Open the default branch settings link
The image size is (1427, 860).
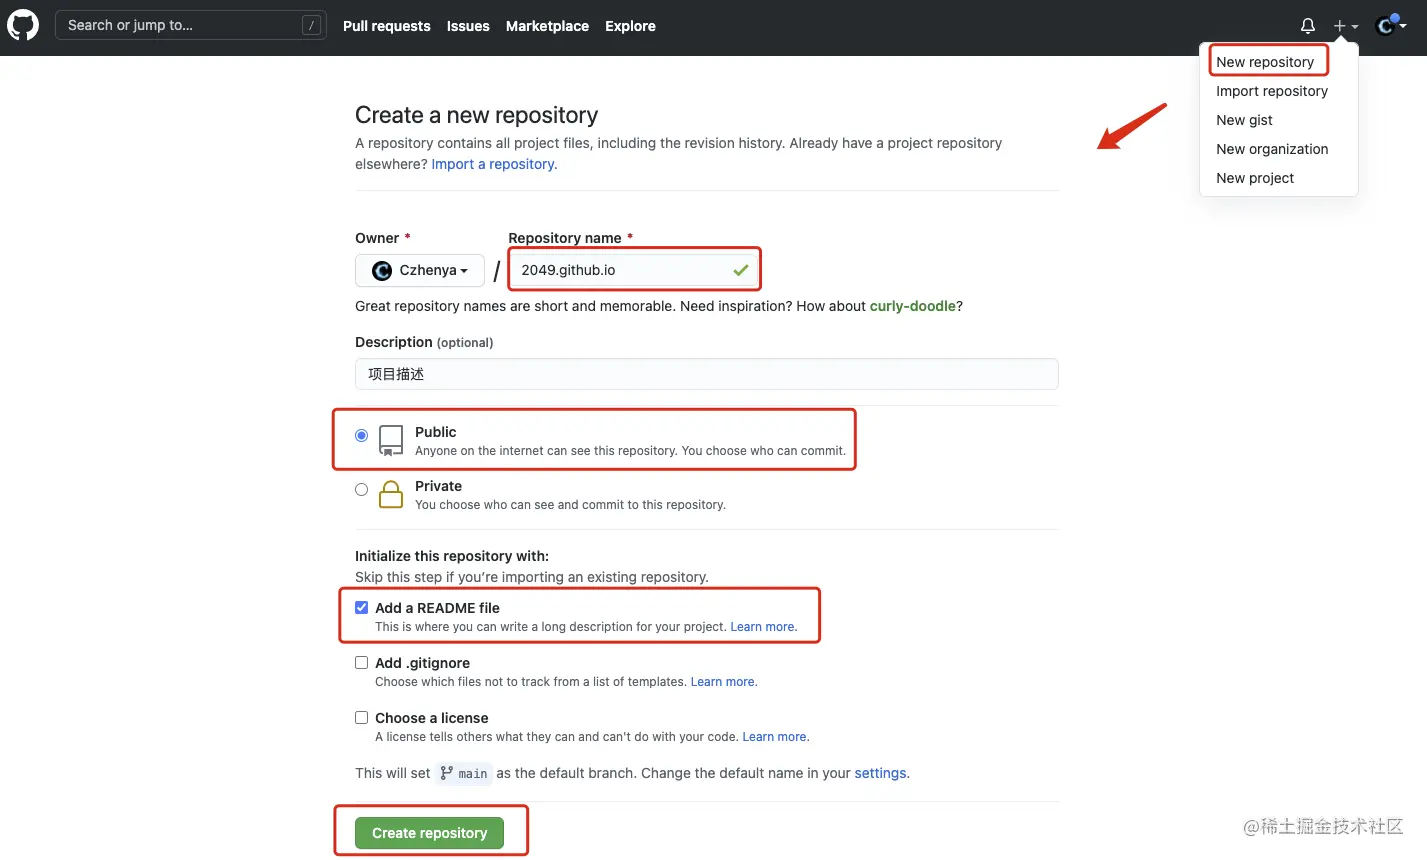tap(880, 773)
